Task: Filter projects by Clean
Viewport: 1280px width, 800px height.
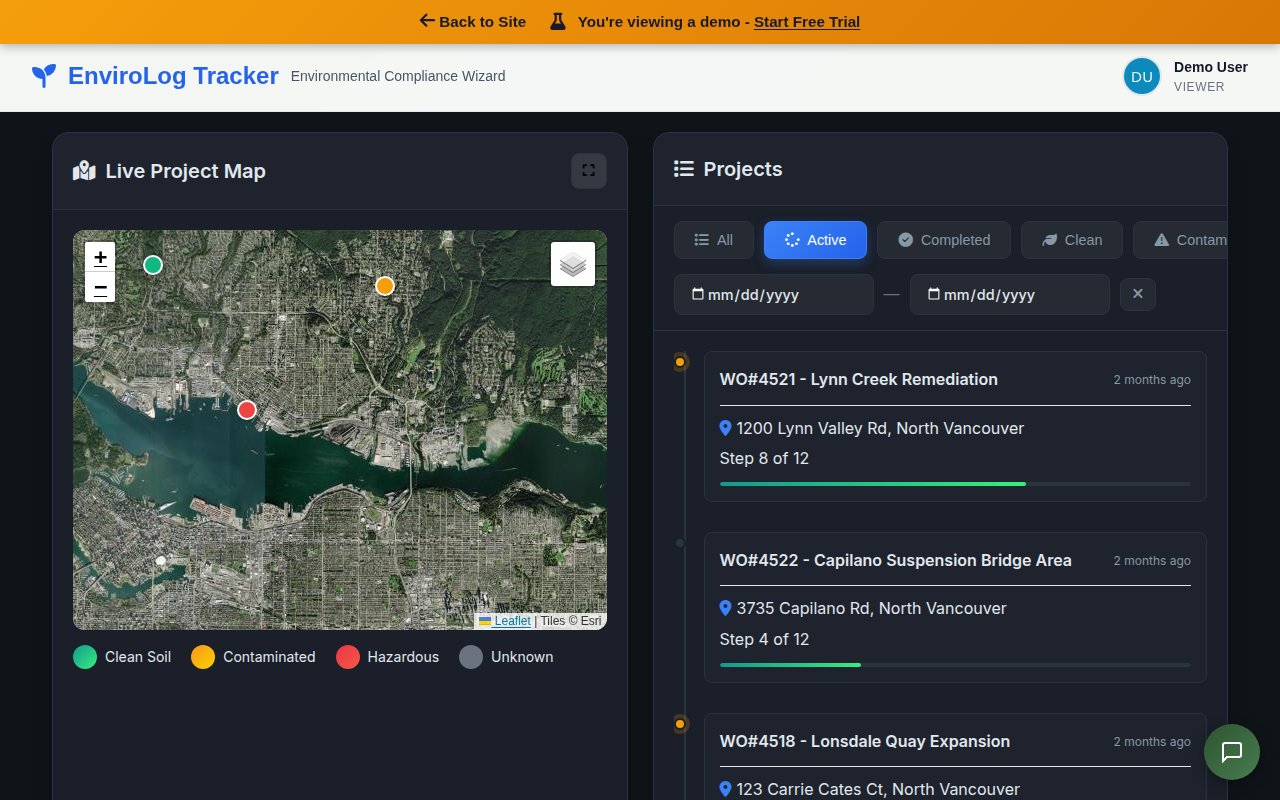Action: pyautogui.click(x=1072, y=240)
